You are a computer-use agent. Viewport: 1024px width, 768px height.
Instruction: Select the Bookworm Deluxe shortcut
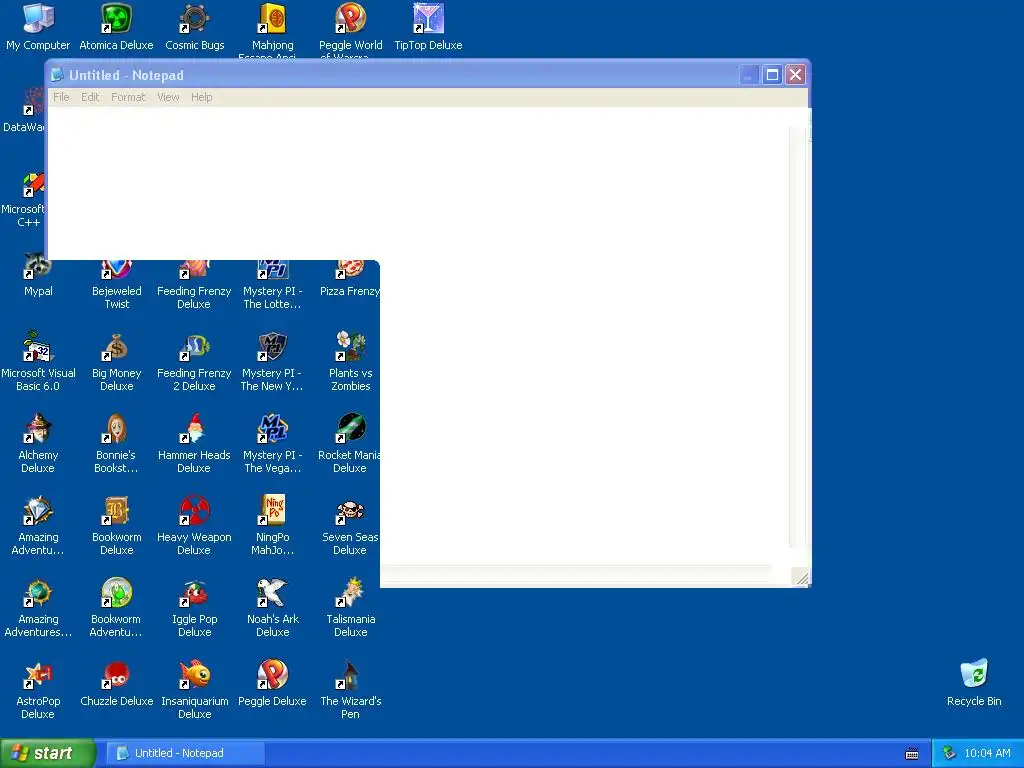[x=116, y=525]
